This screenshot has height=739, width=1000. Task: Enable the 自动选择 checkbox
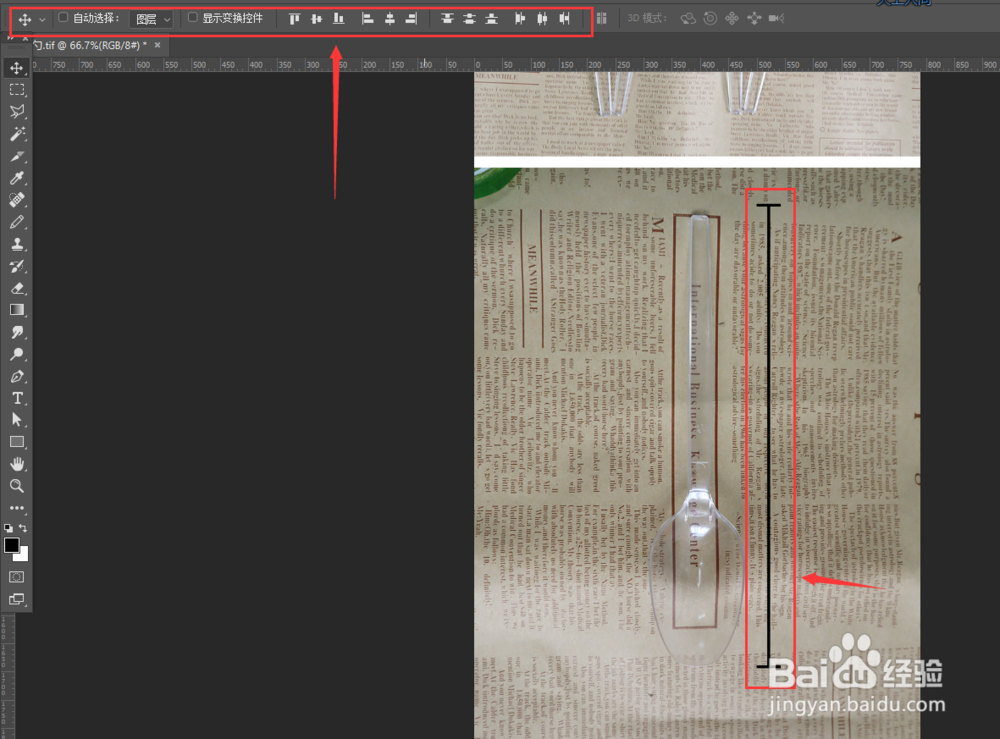63,18
